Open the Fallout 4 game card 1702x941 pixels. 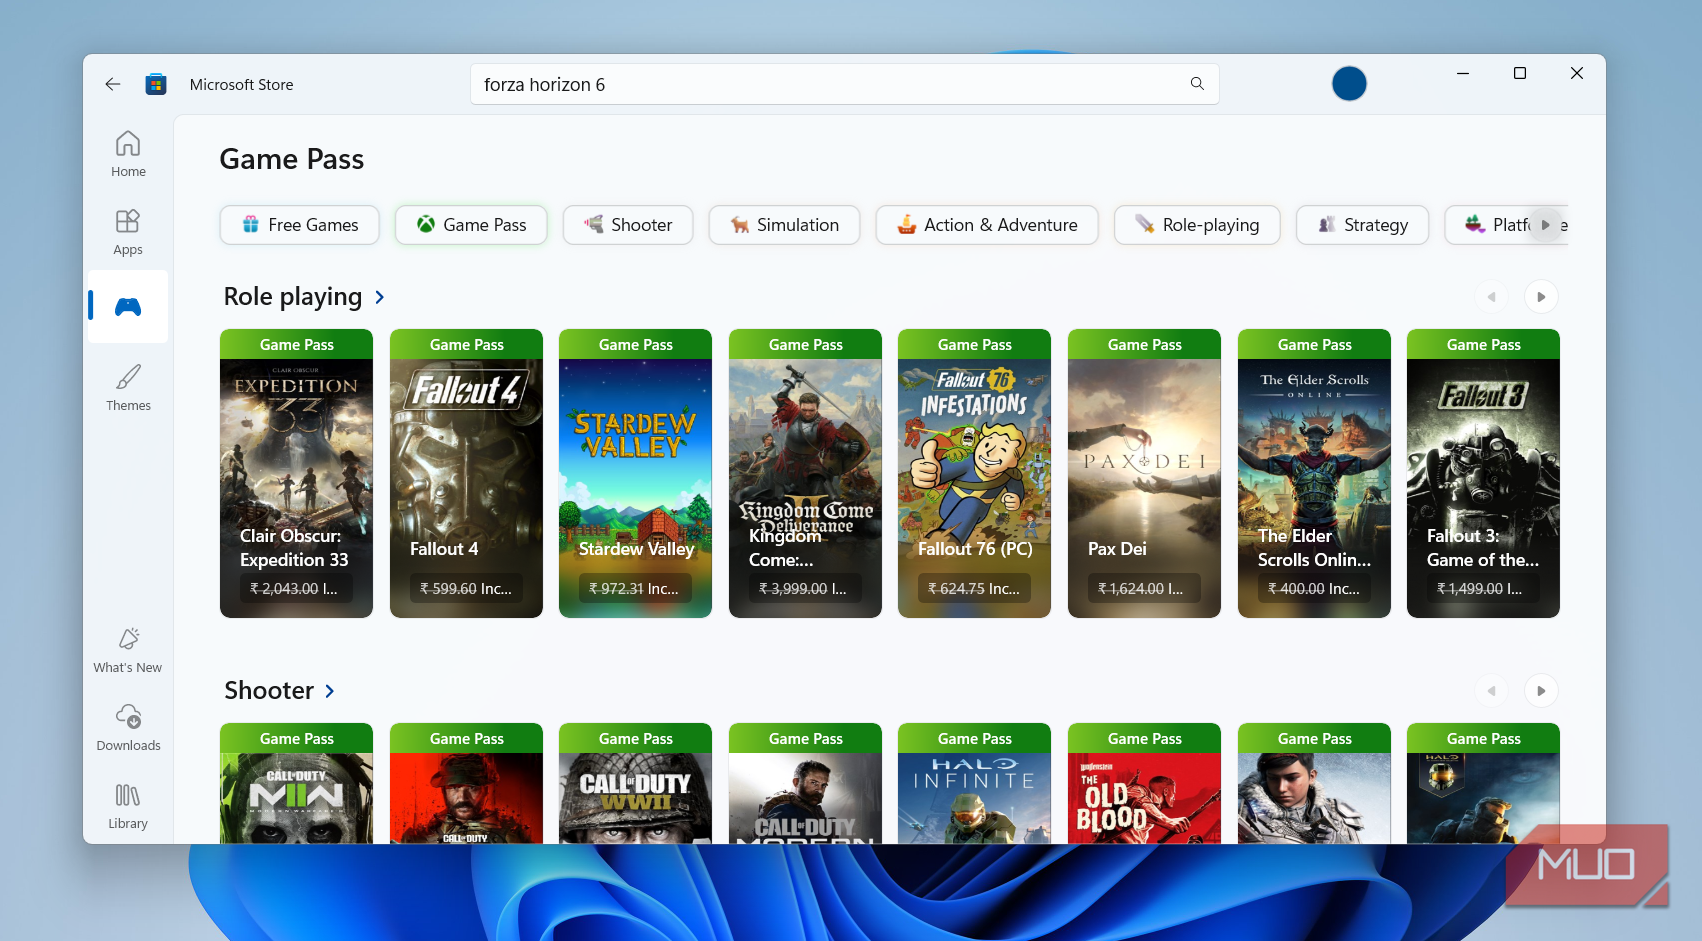tap(466, 473)
